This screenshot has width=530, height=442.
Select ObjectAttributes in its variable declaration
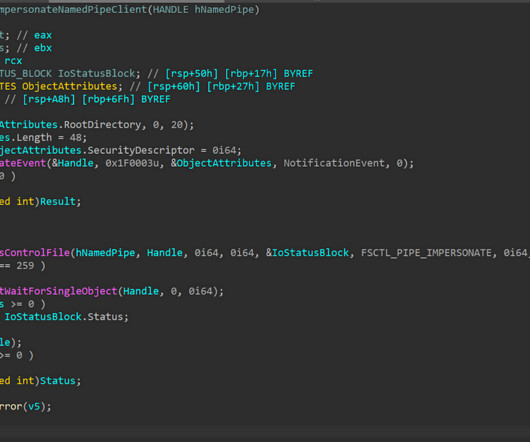coord(70,87)
